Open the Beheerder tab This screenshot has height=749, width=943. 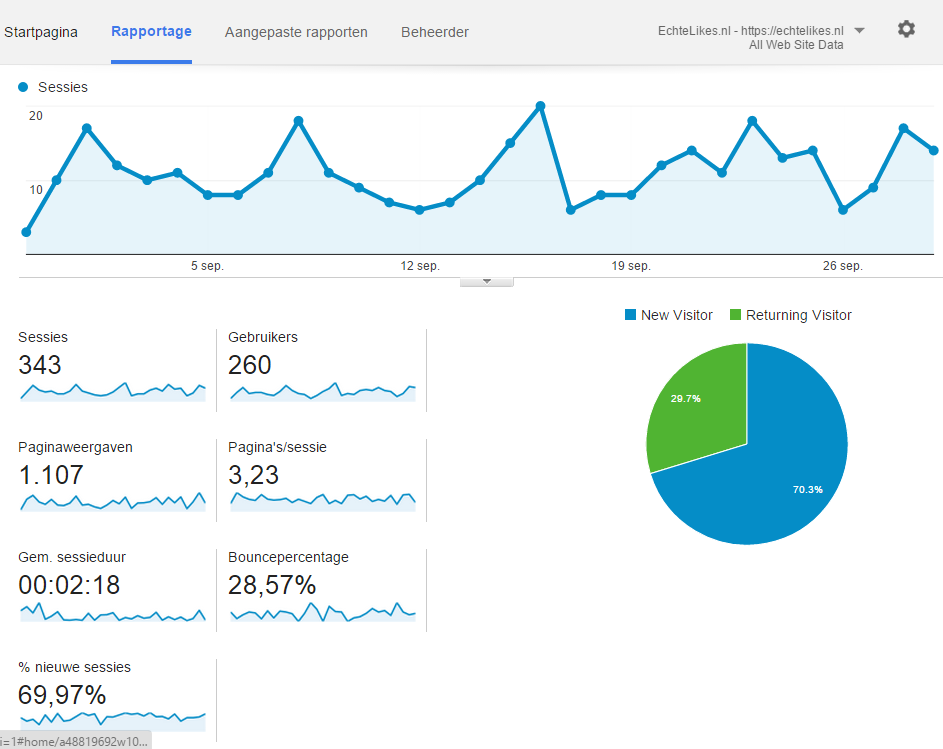pos(435,32)
